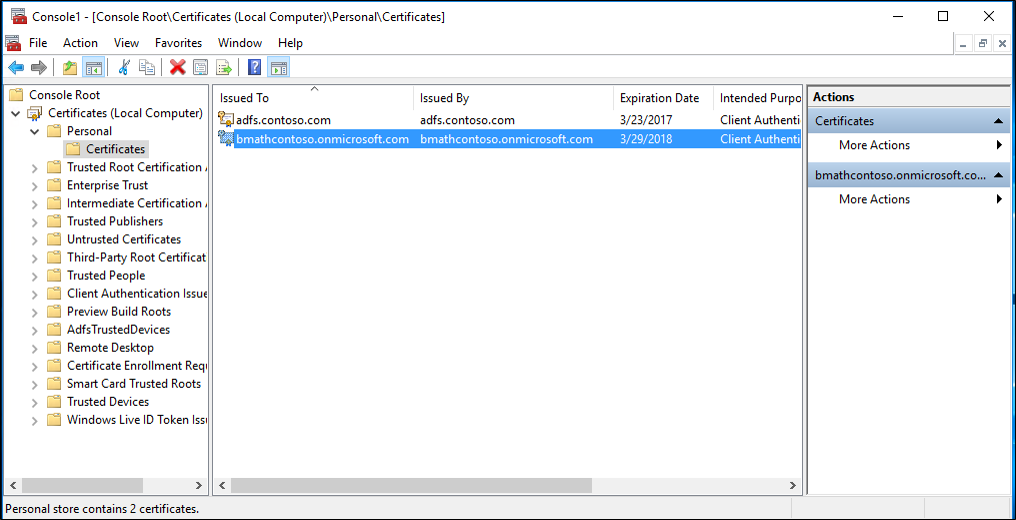1016x520 pixels.
Task: Expand the Certificate Enrollment Requests node
Action: click(34, 366)
